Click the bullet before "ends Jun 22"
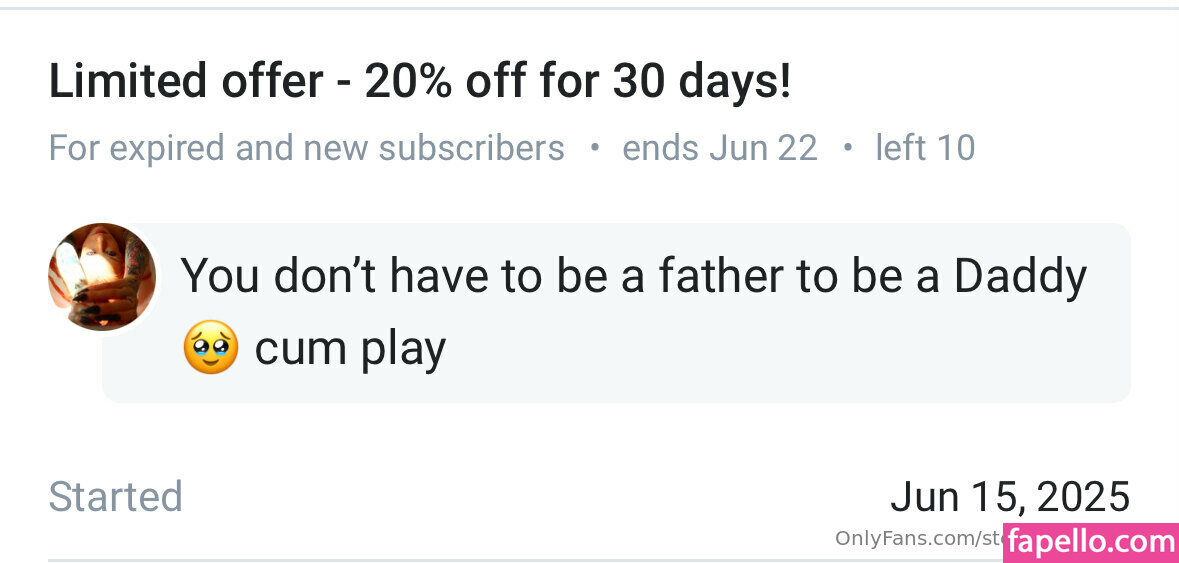The image size is (1179, 563). 595,148
